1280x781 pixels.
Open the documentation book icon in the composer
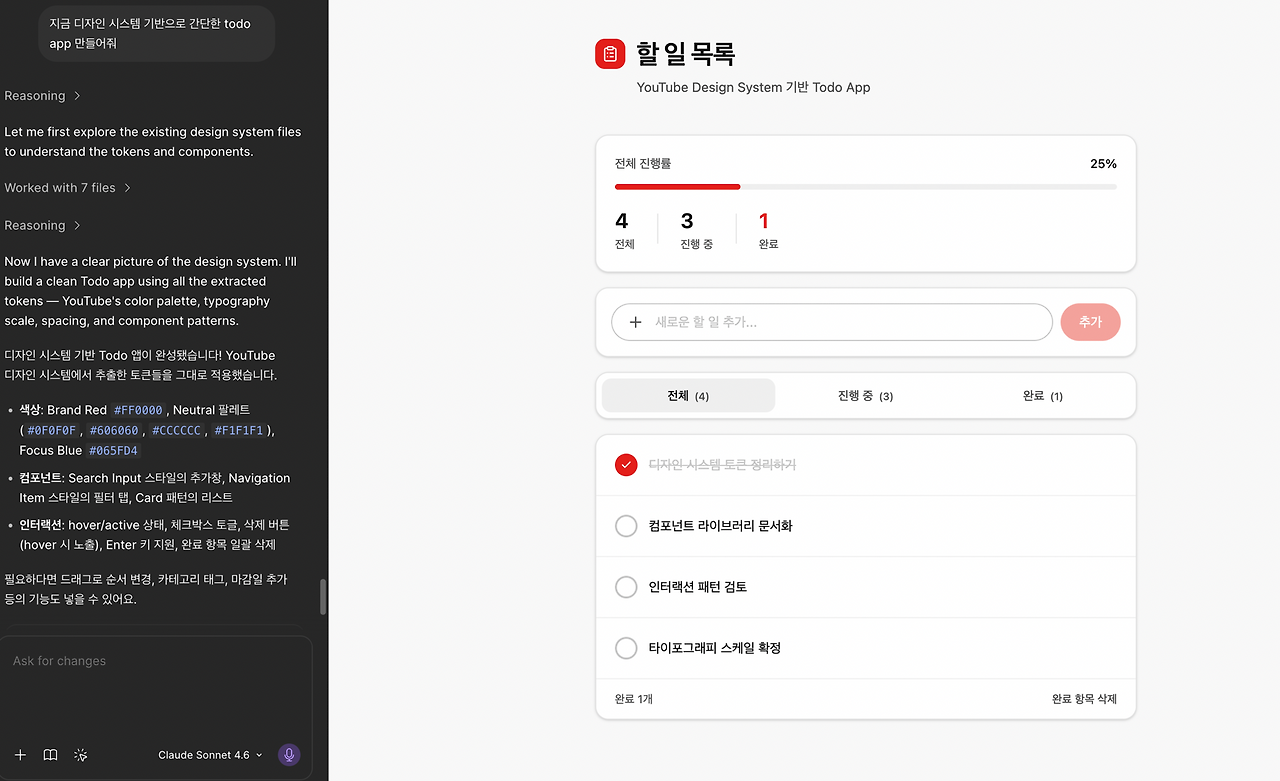[x=50, y=755]
